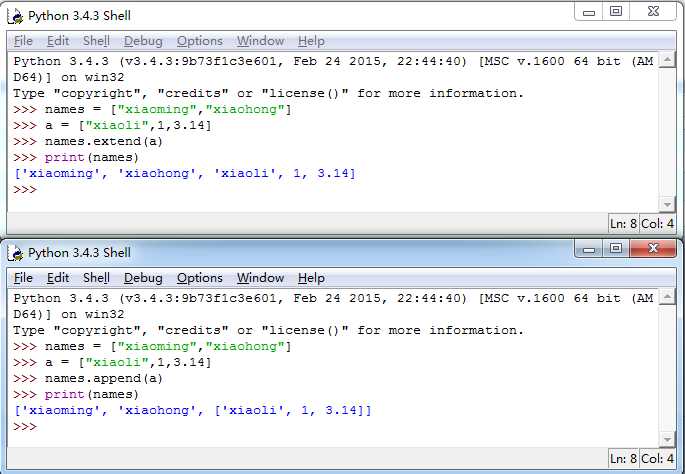Click scroll-up arrow in upper shell window
This screenshot has height=474, width=685.
coord(667,60)
